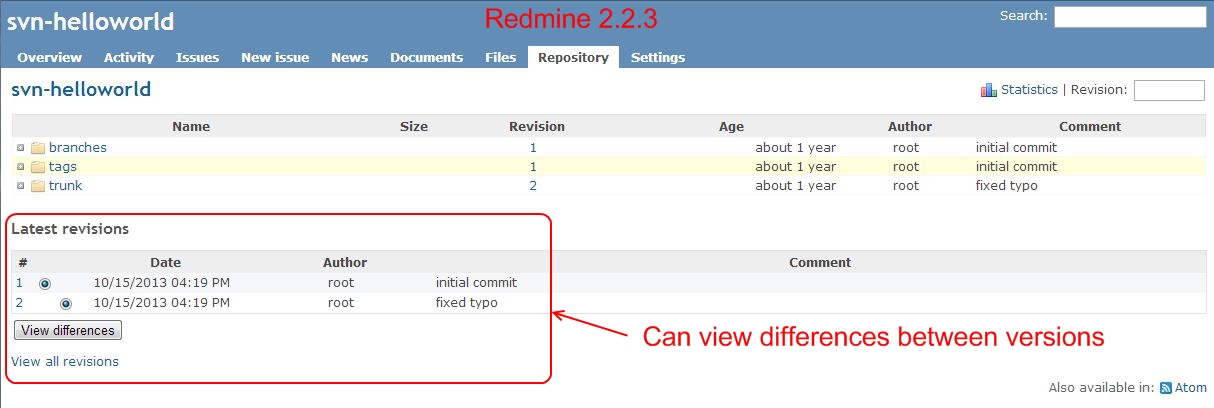Open the News tab
This screenshot has width=1214, height=408.
[x=350, y=57]
